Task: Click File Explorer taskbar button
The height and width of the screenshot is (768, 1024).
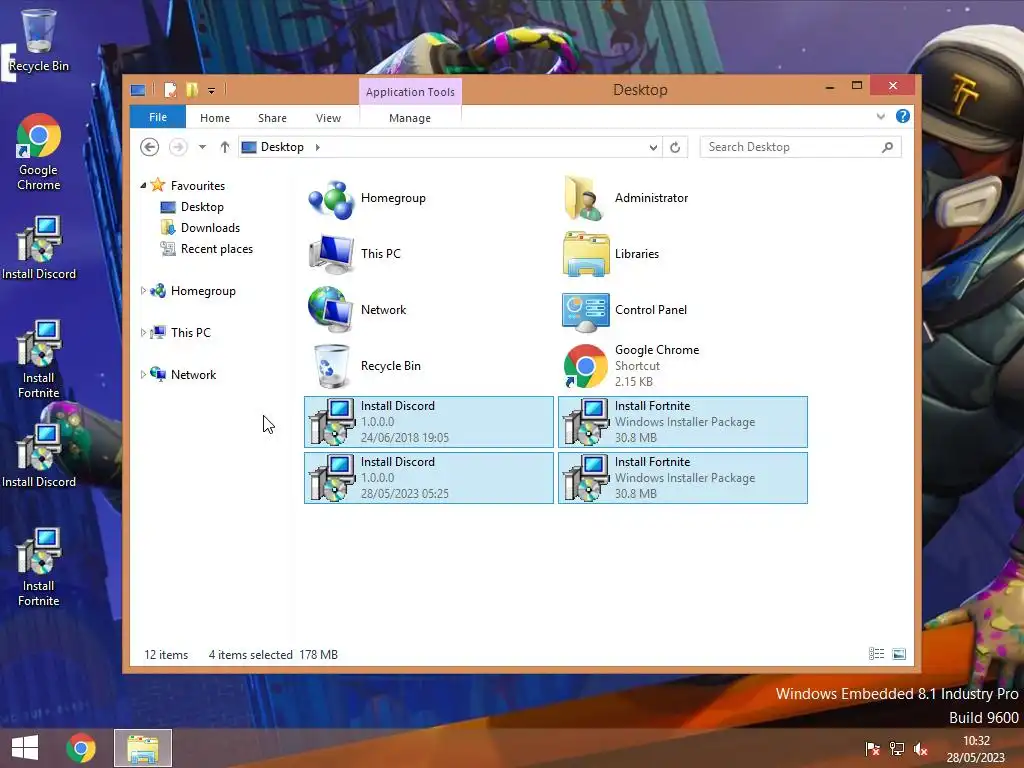Action: coord(143,748)
